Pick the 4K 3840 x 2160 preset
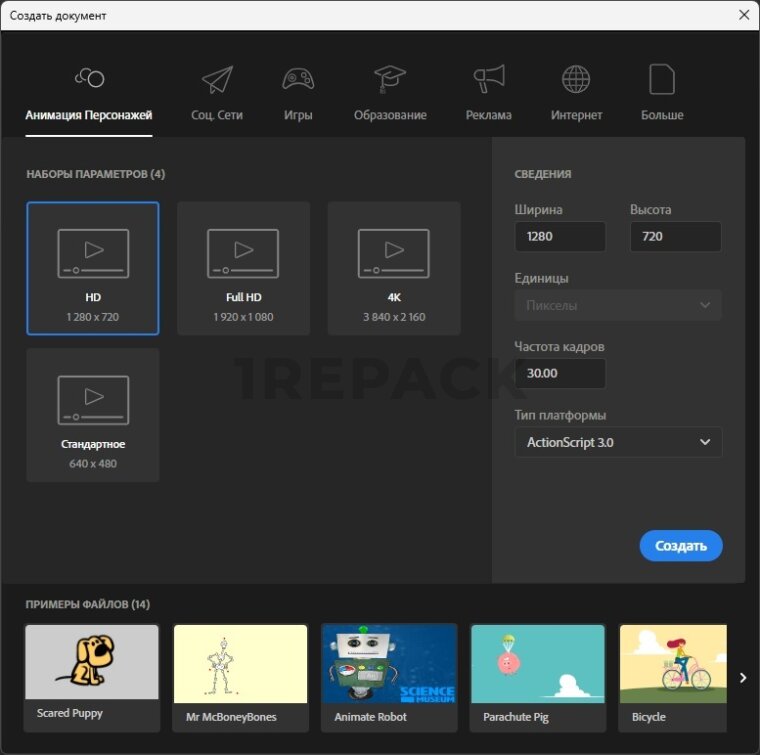Image resolution: width=760 pixels, height=755 pixels. pyautogui.click(x=393, y=268)
